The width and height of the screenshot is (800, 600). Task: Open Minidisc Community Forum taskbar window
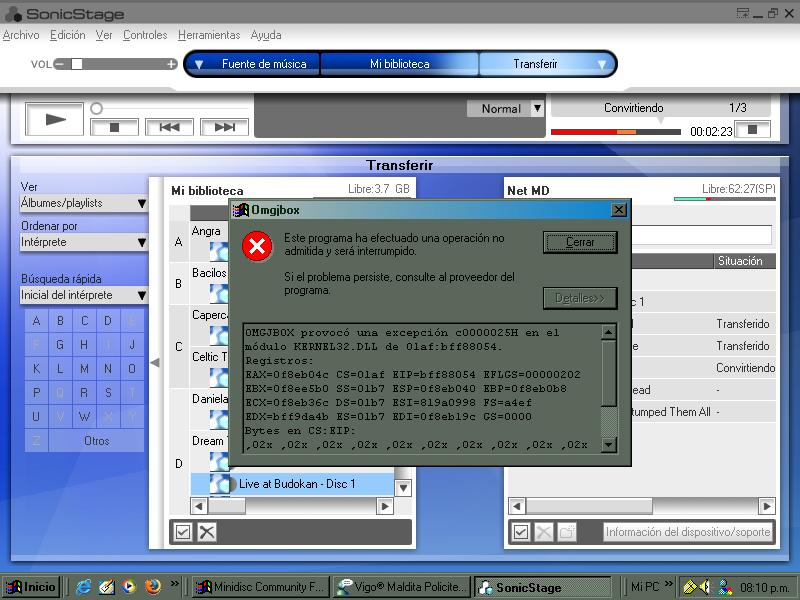tap(261, 587)
